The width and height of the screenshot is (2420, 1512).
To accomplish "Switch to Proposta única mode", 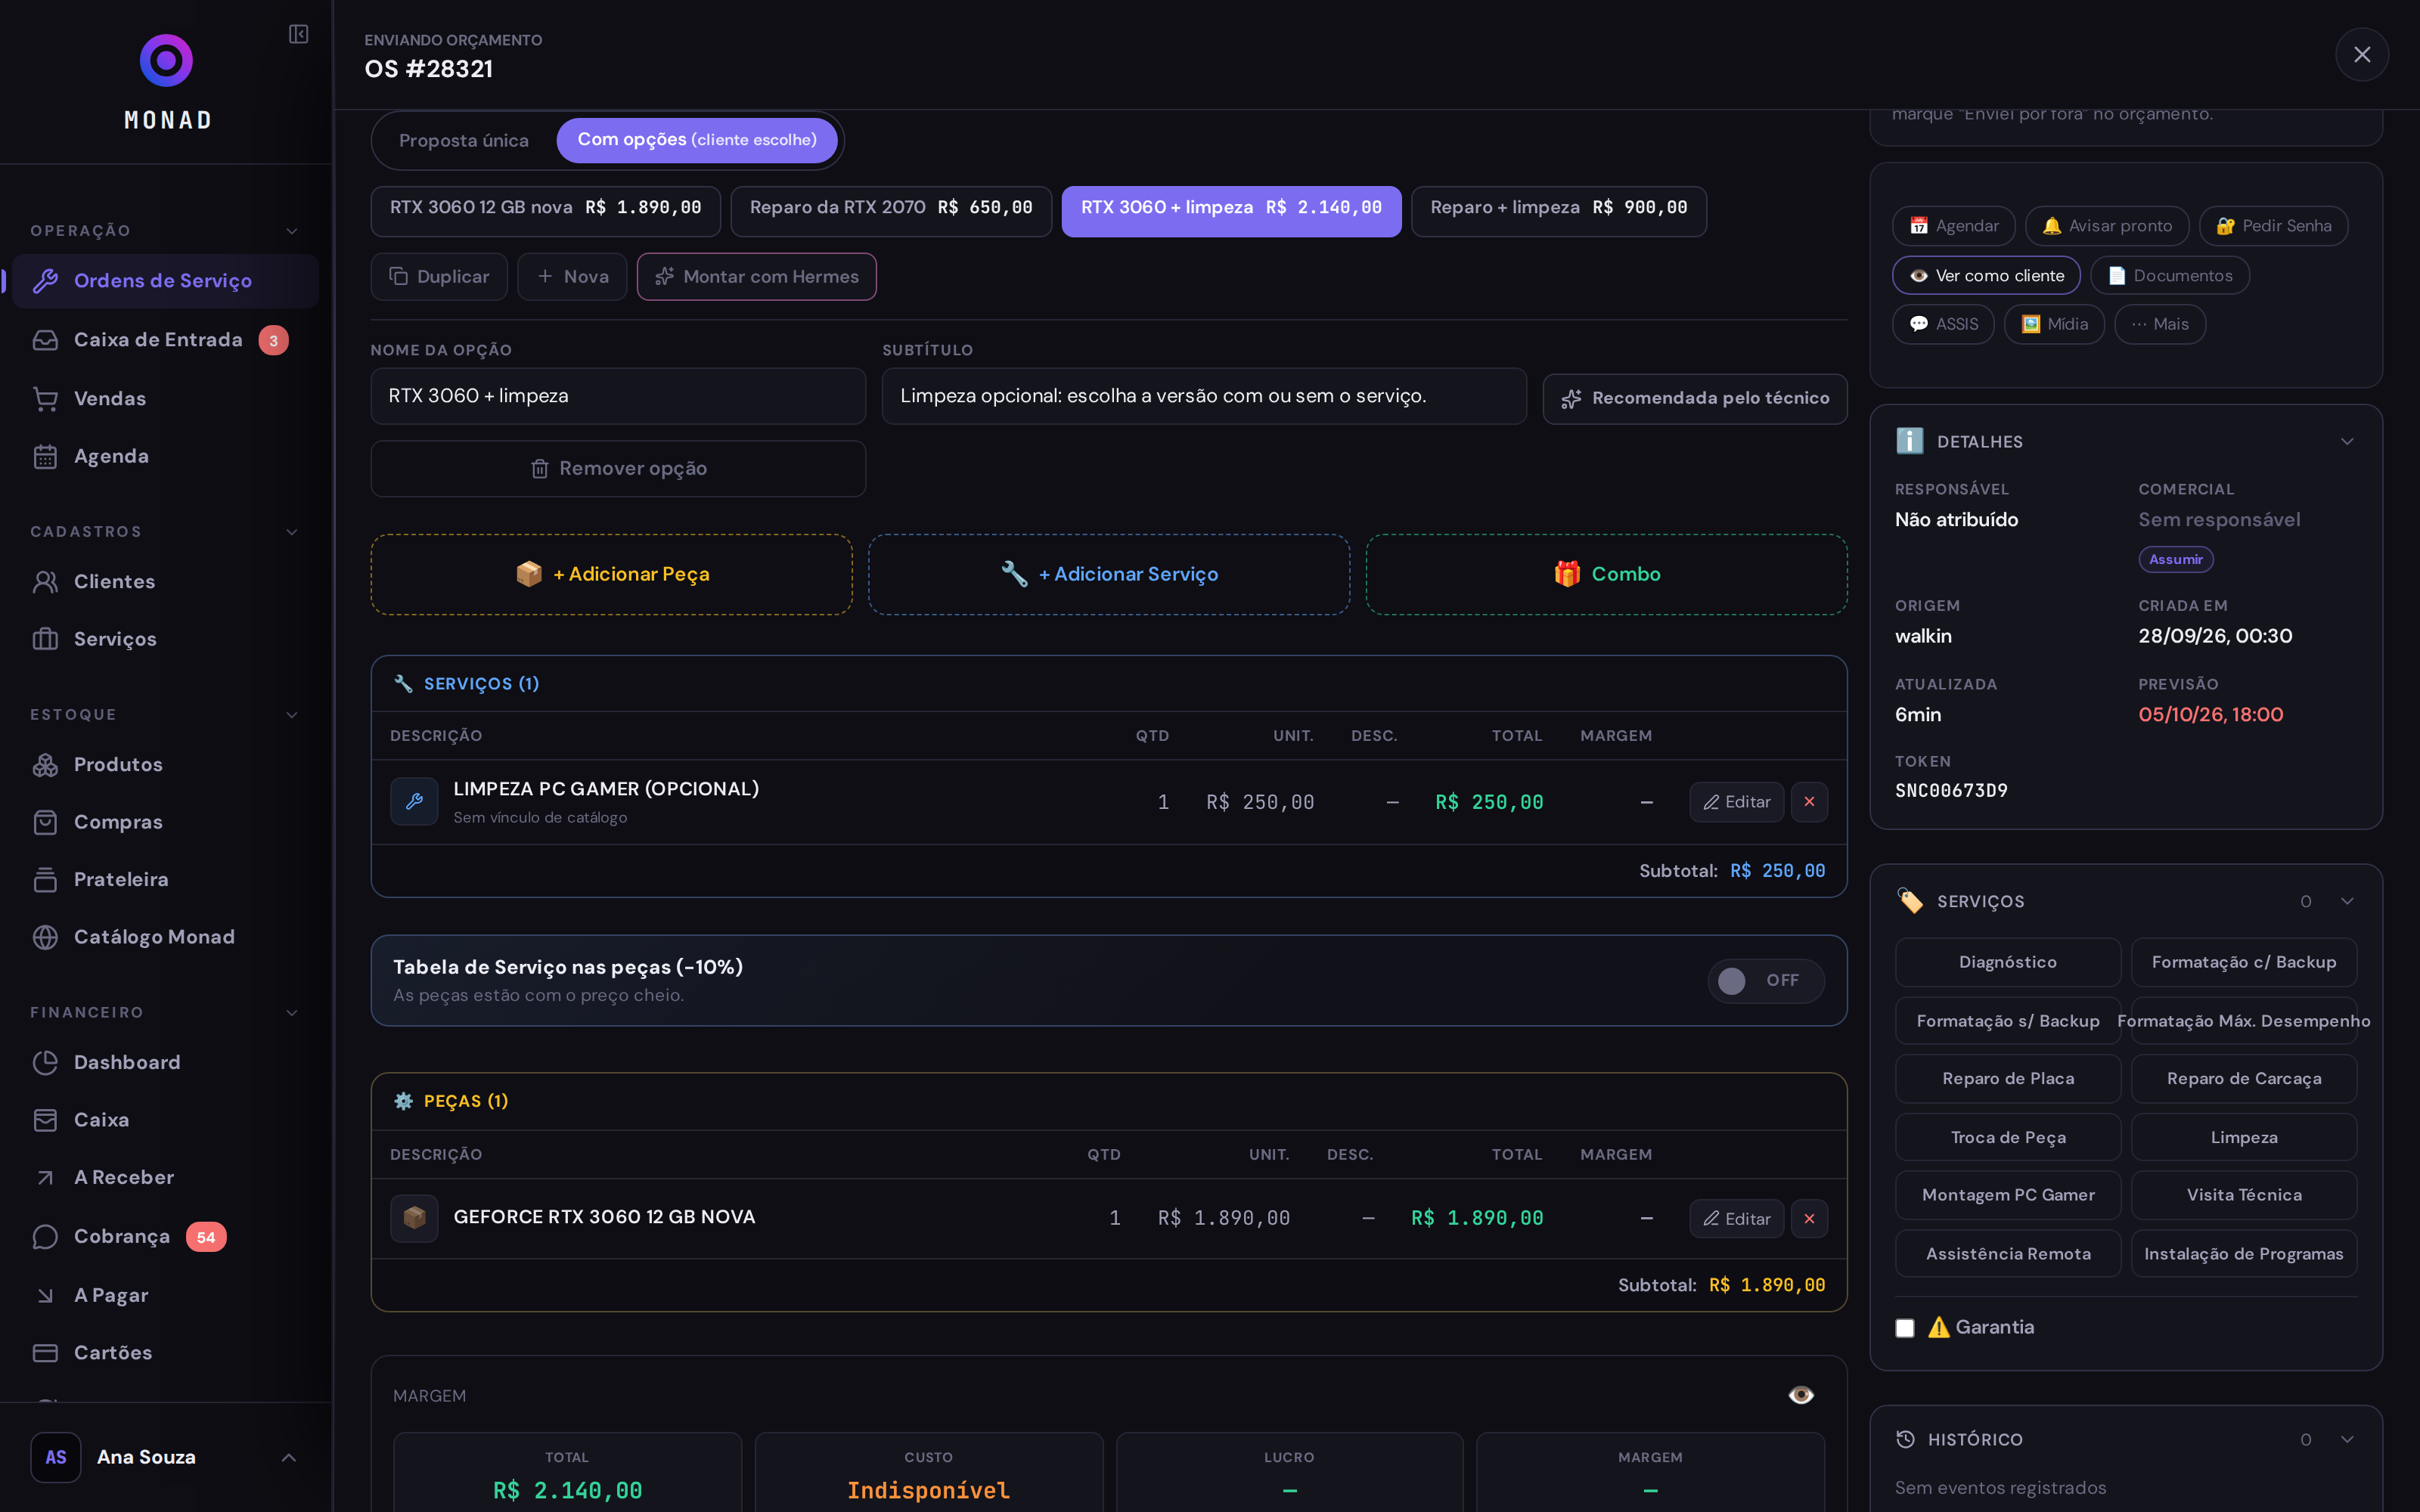I will tap(464, 140).
